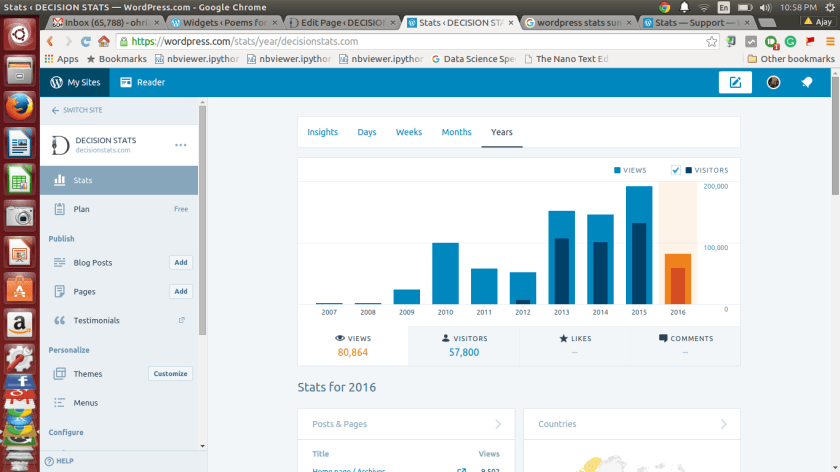Click the Chrome address bar URL
840x472 pixels.
(x=245, y=41)
